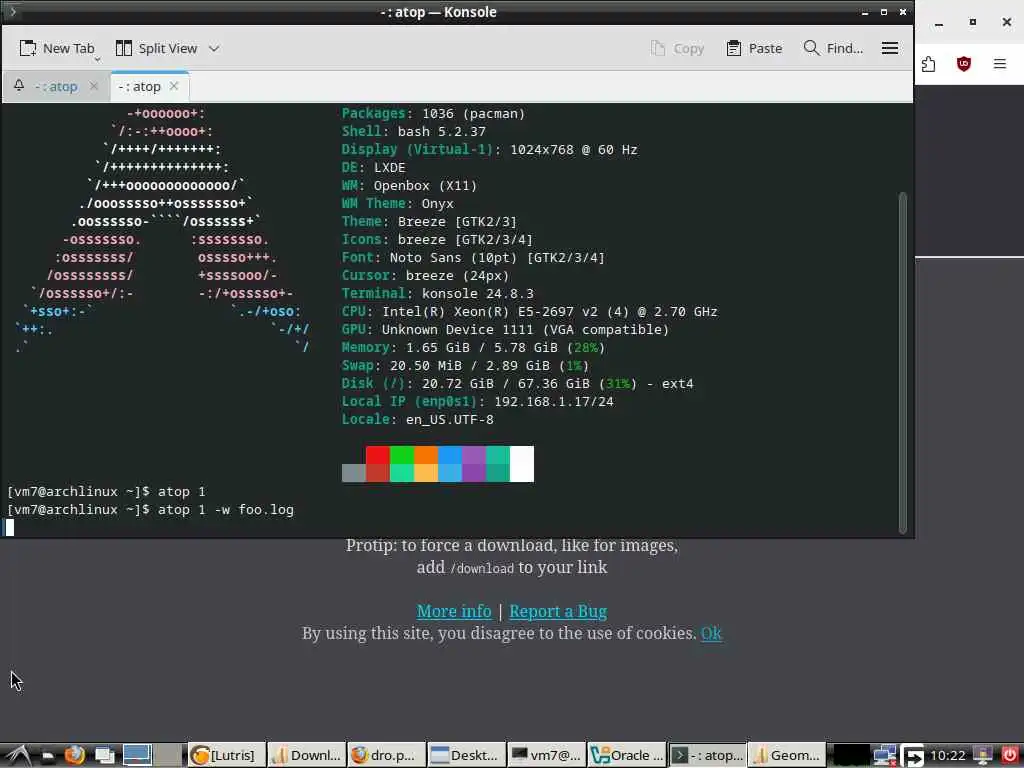Click the file manager taskbar launcher

[47, 756]
